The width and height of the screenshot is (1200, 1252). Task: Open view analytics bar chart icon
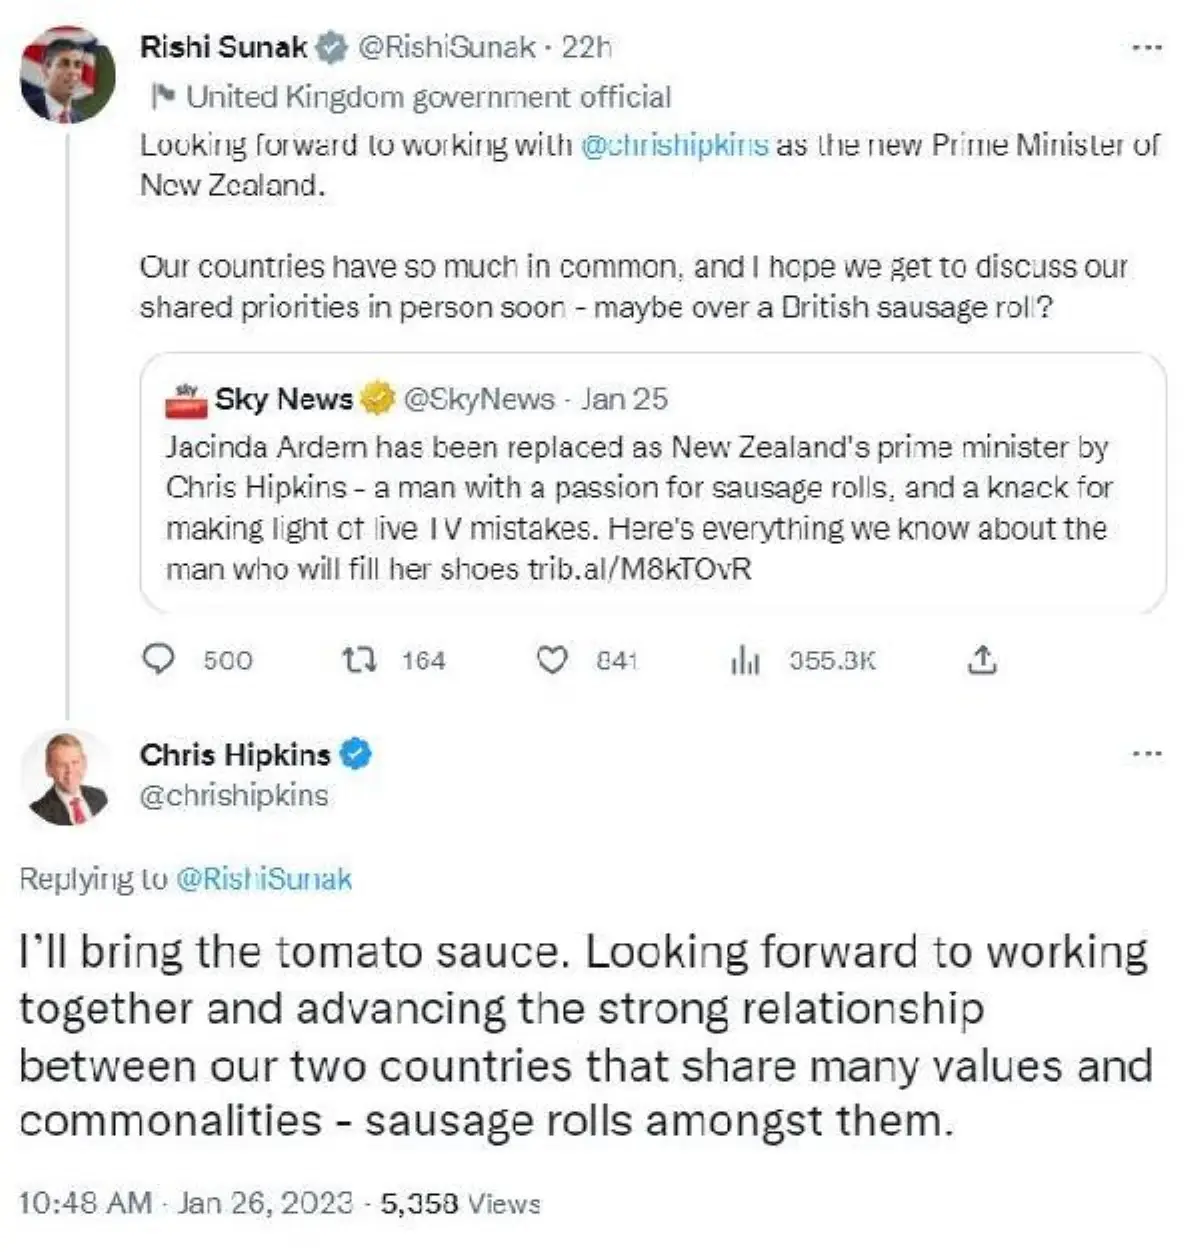tap(745, 660)
